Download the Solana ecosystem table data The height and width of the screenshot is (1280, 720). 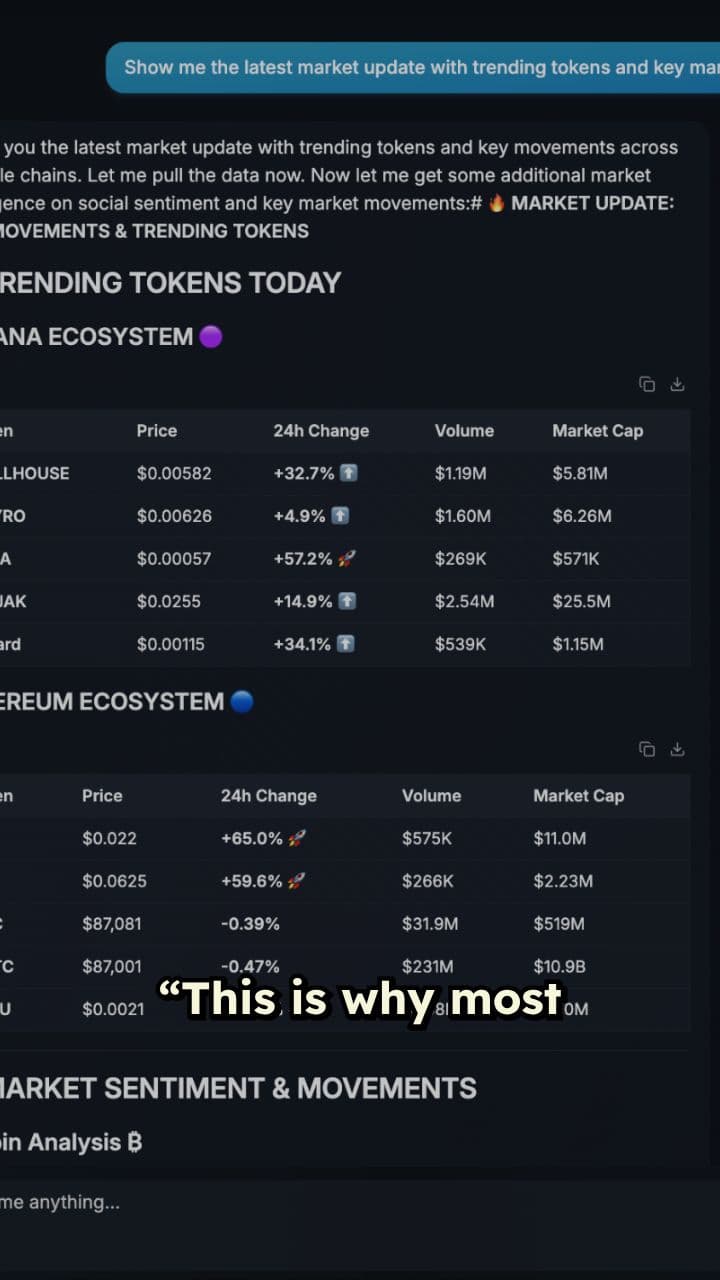678,383
